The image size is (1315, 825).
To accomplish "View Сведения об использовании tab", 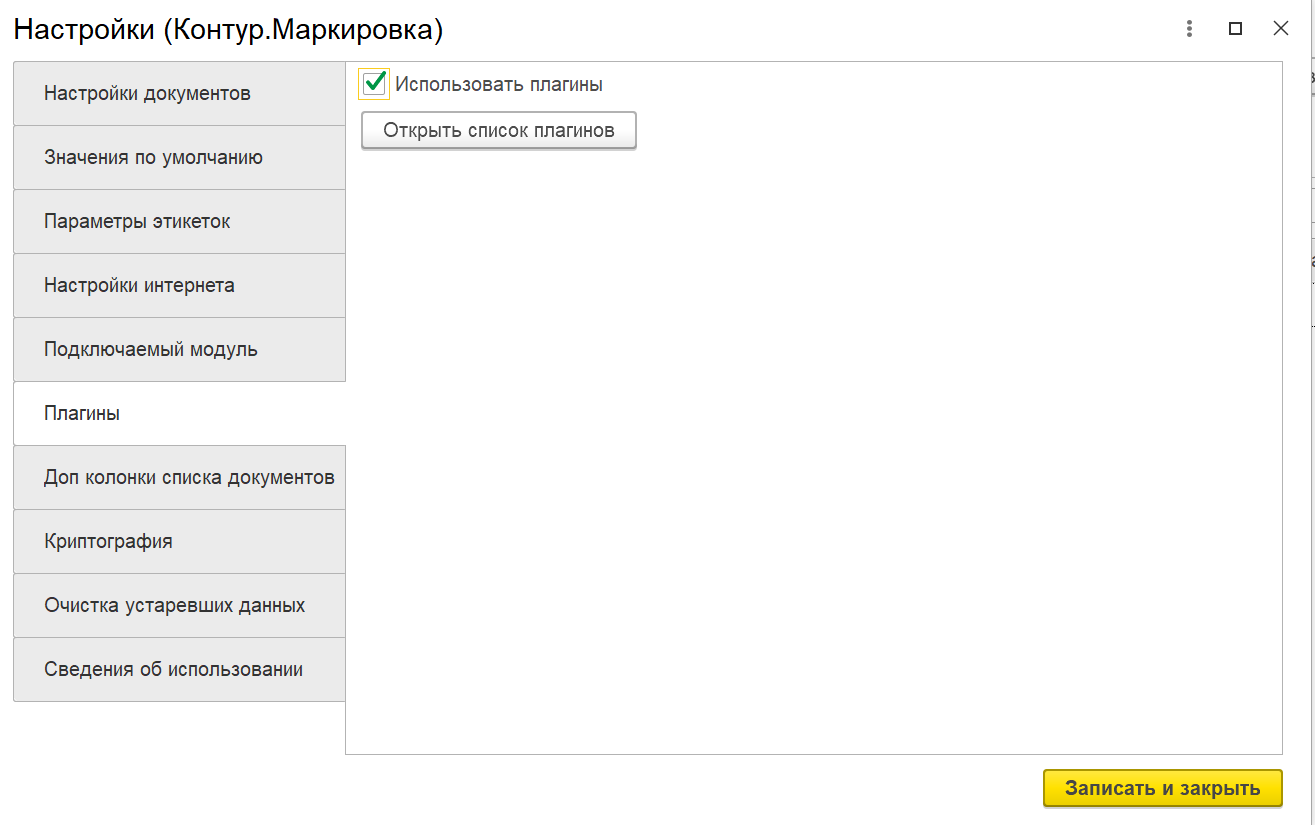I will click(x=180, y=670).
